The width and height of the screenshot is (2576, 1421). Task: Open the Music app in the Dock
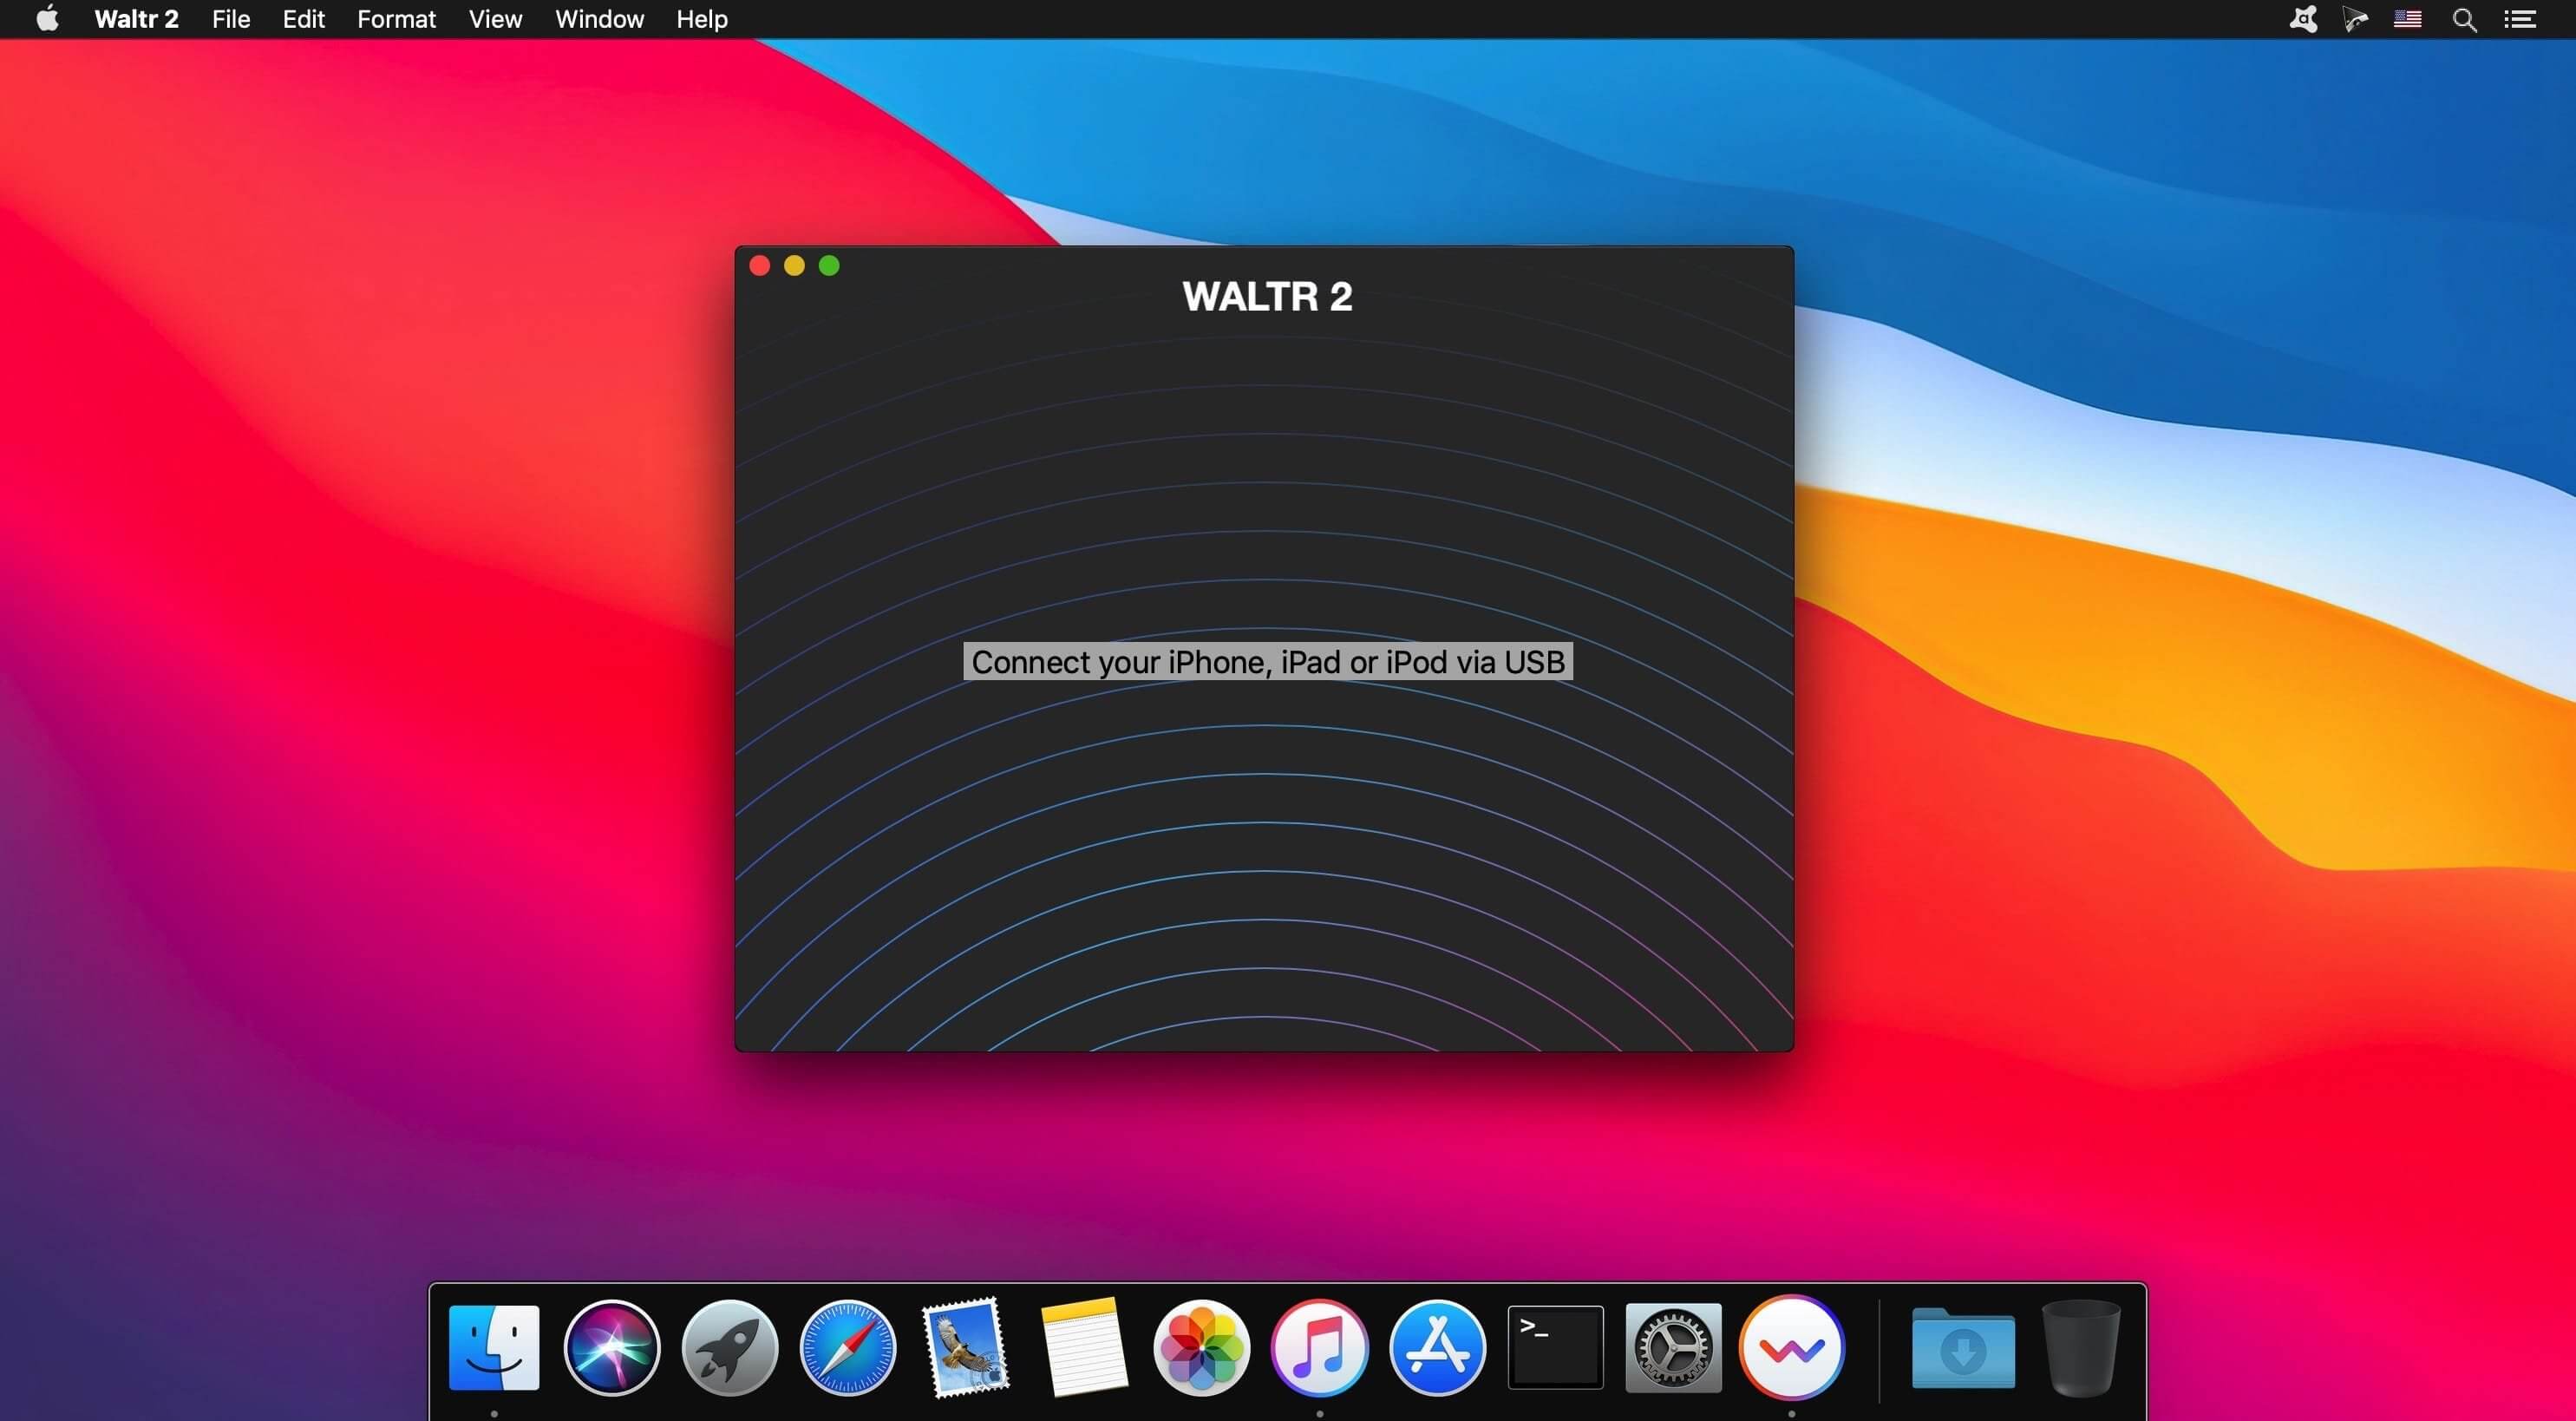click(x=1319, y=1347)
